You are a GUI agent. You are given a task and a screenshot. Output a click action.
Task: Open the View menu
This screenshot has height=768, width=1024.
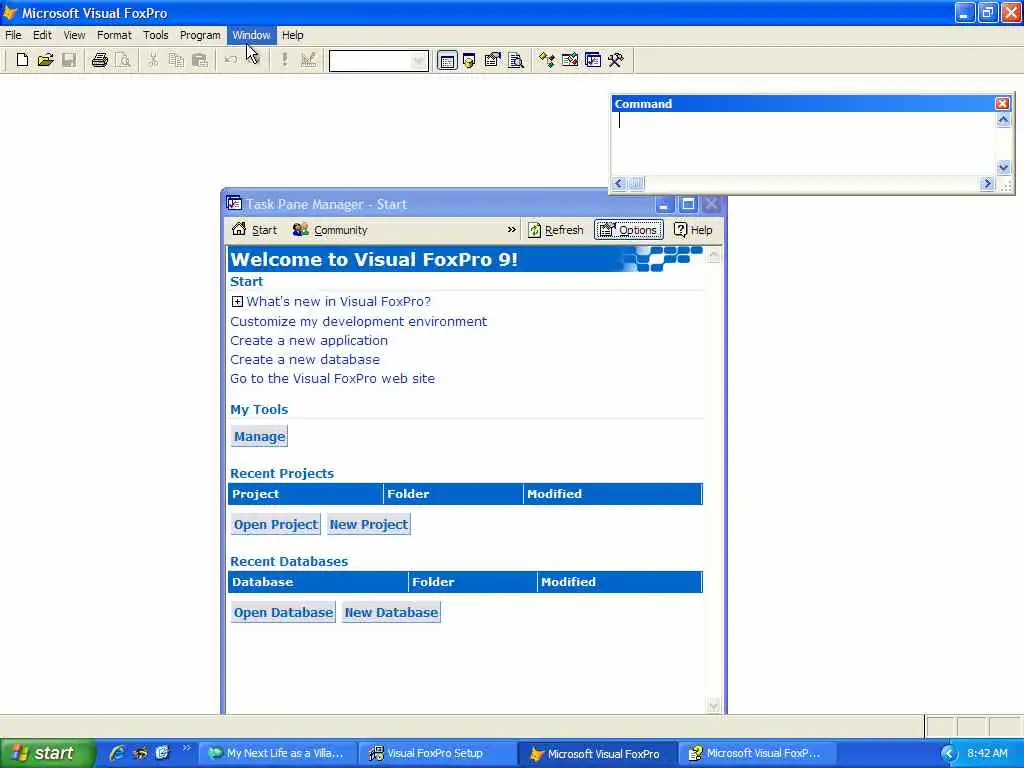coord(74,35)
